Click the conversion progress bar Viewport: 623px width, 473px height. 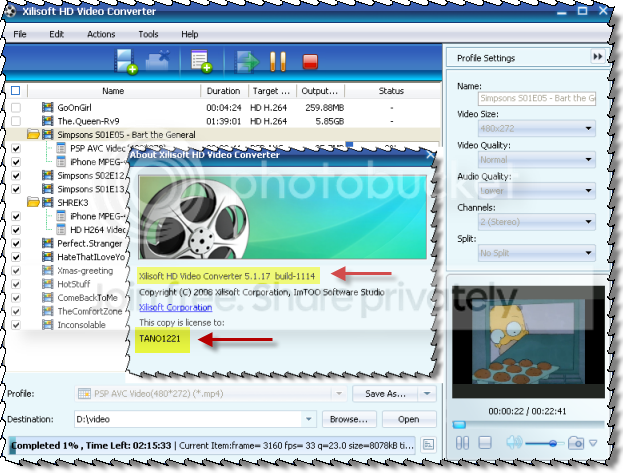[211, 445]
